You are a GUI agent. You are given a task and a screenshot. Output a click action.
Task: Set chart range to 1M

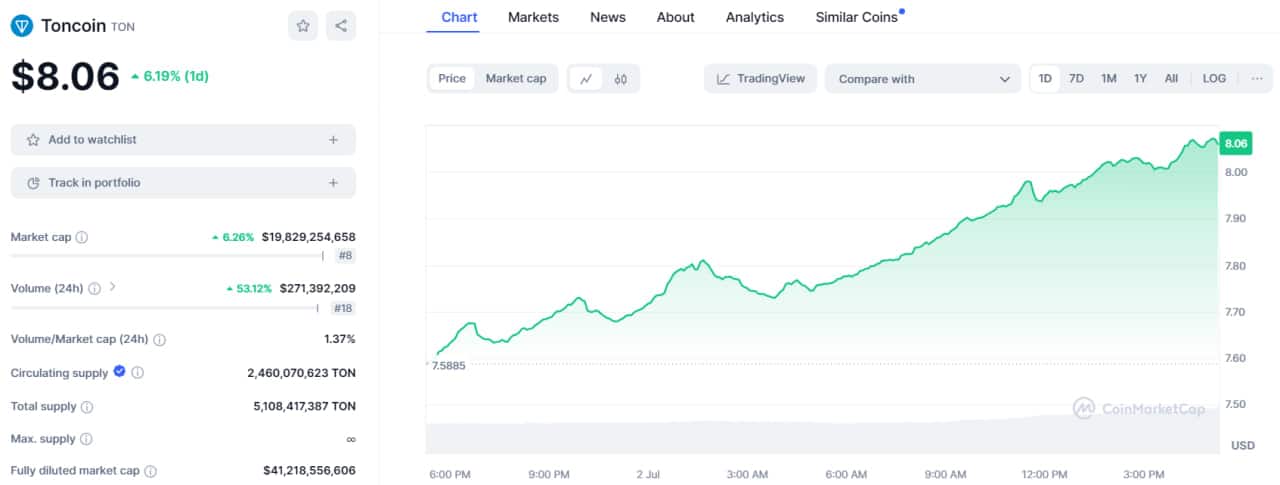1109,78
